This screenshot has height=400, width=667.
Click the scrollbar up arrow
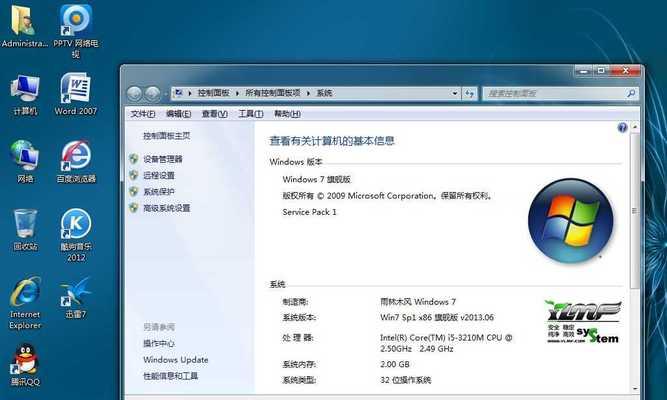[635, 127]
